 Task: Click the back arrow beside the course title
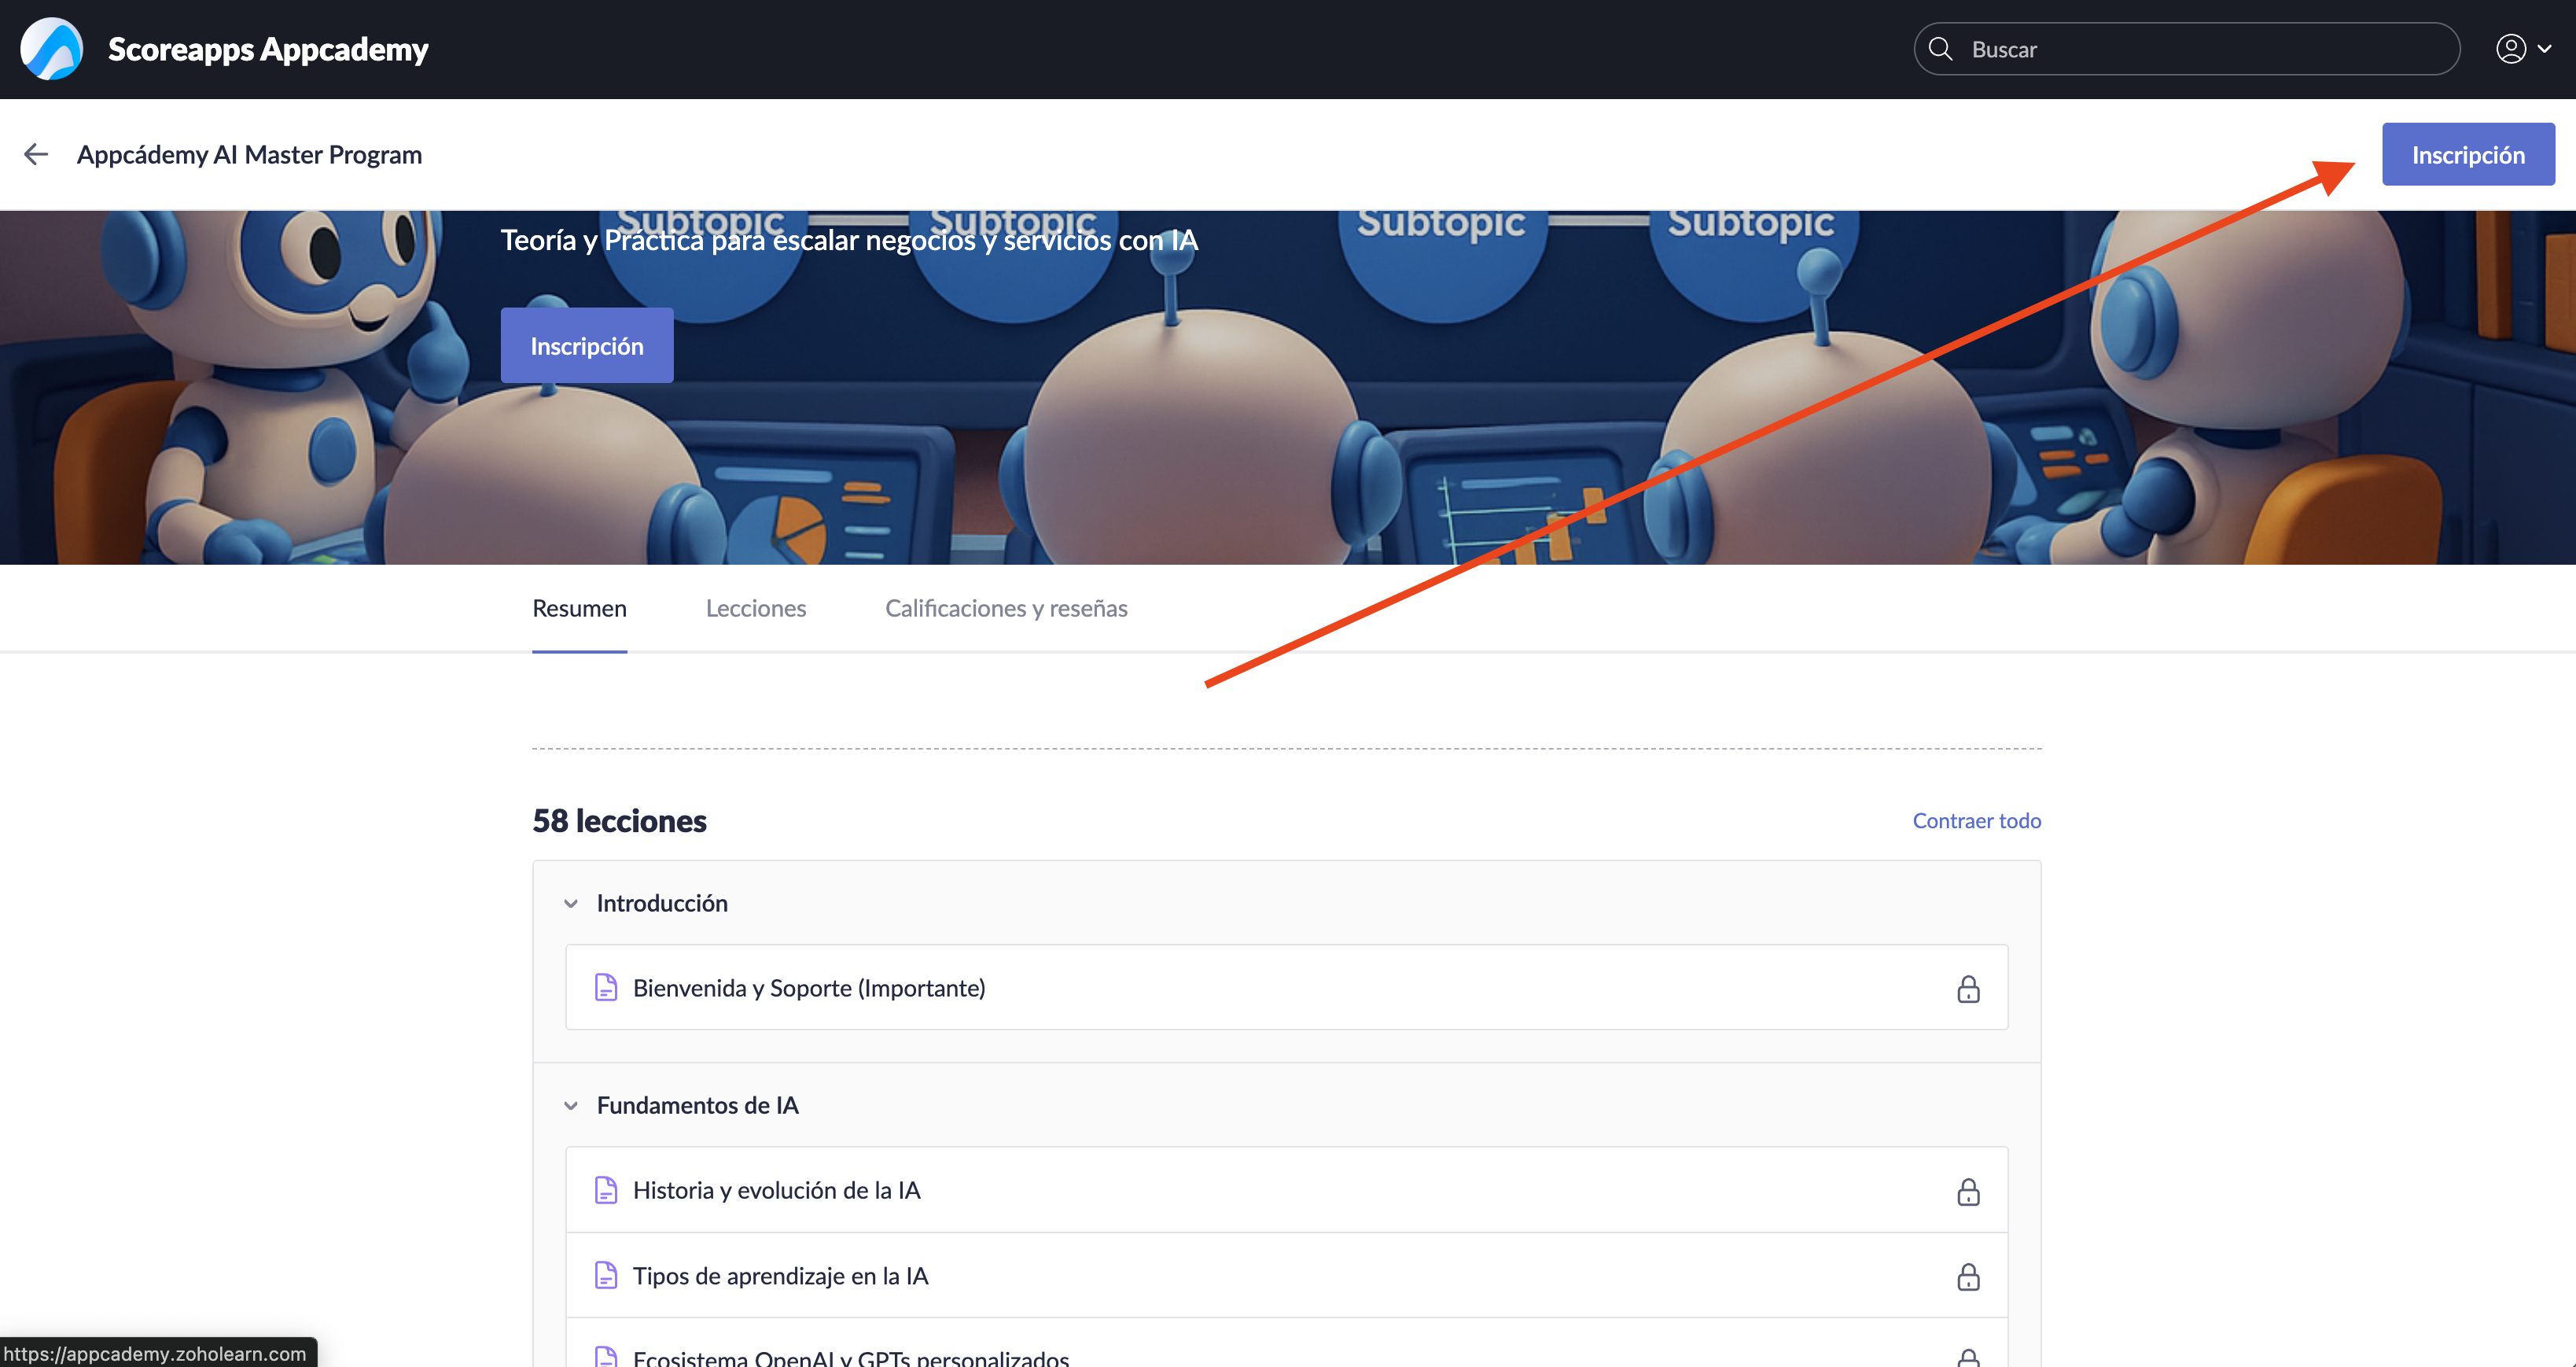point(36,154)
